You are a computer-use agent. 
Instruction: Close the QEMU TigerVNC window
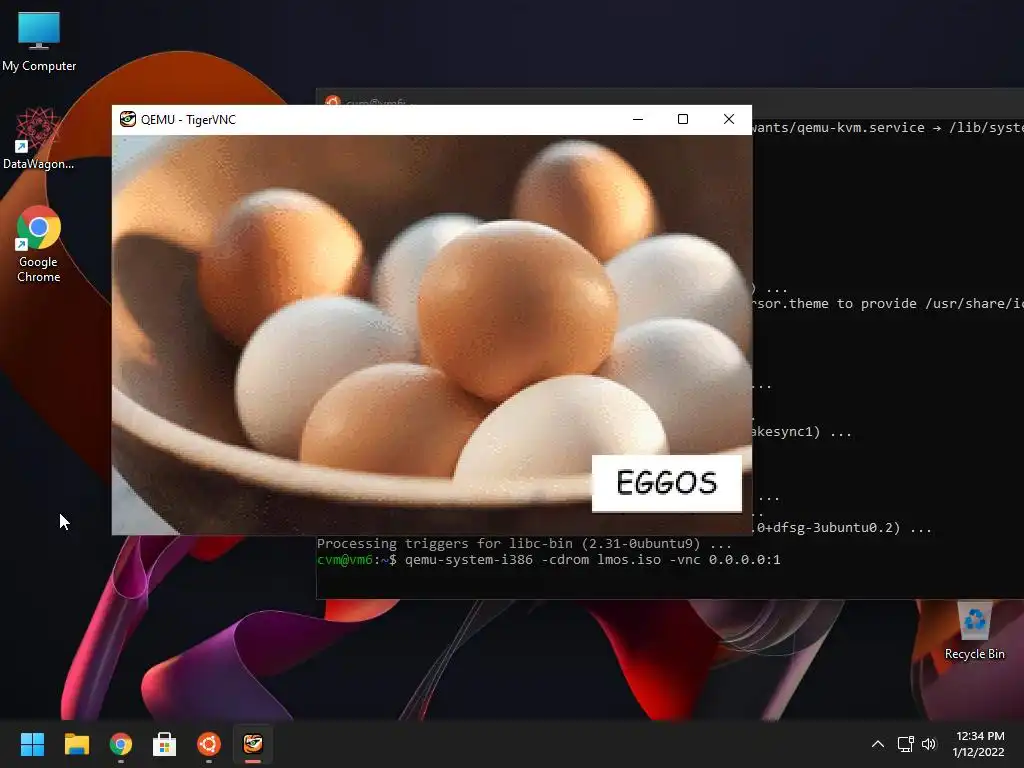tap(729, 120)
